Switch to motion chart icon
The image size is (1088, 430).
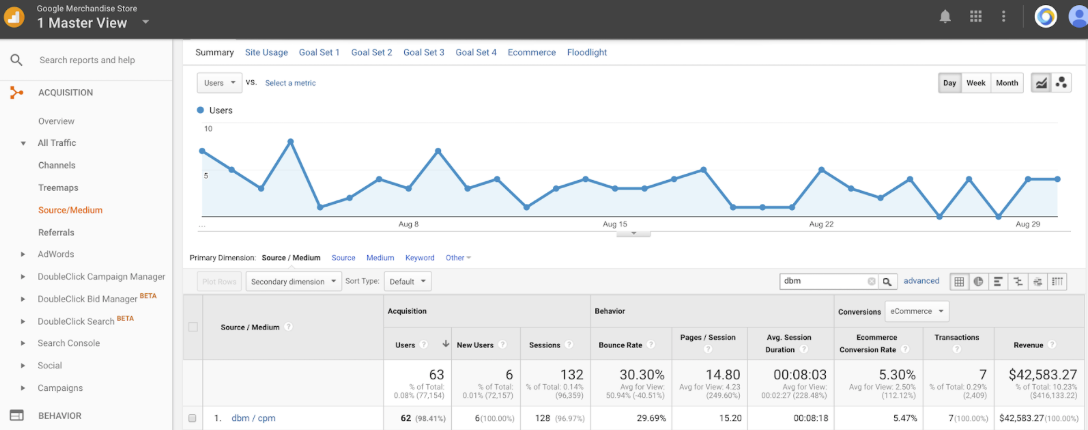1062,83
